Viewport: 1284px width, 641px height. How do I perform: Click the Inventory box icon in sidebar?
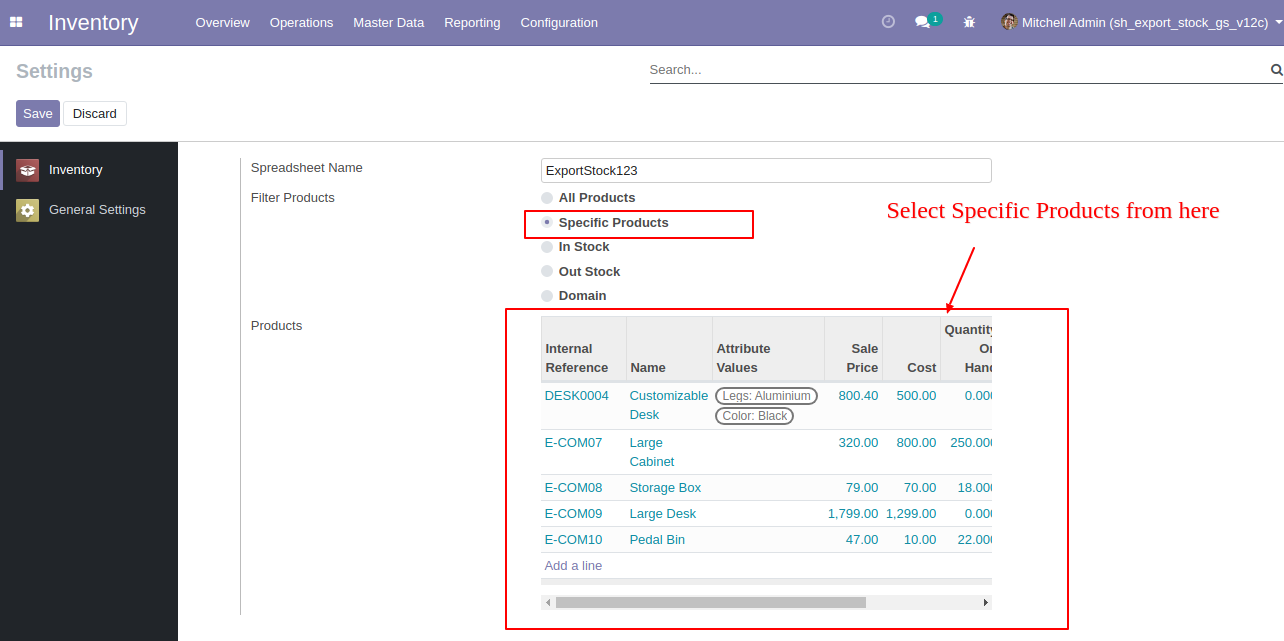[28, 170]
